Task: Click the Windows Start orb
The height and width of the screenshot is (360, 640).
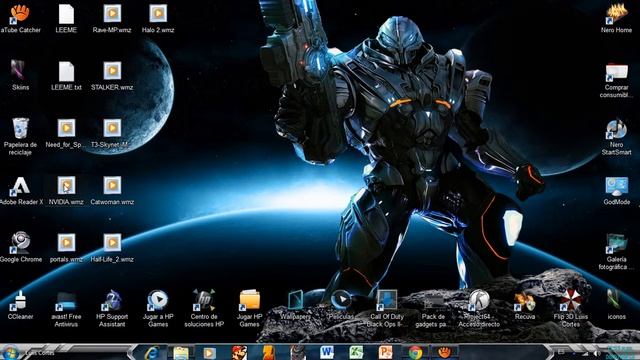Action: (x=10, y=353)
